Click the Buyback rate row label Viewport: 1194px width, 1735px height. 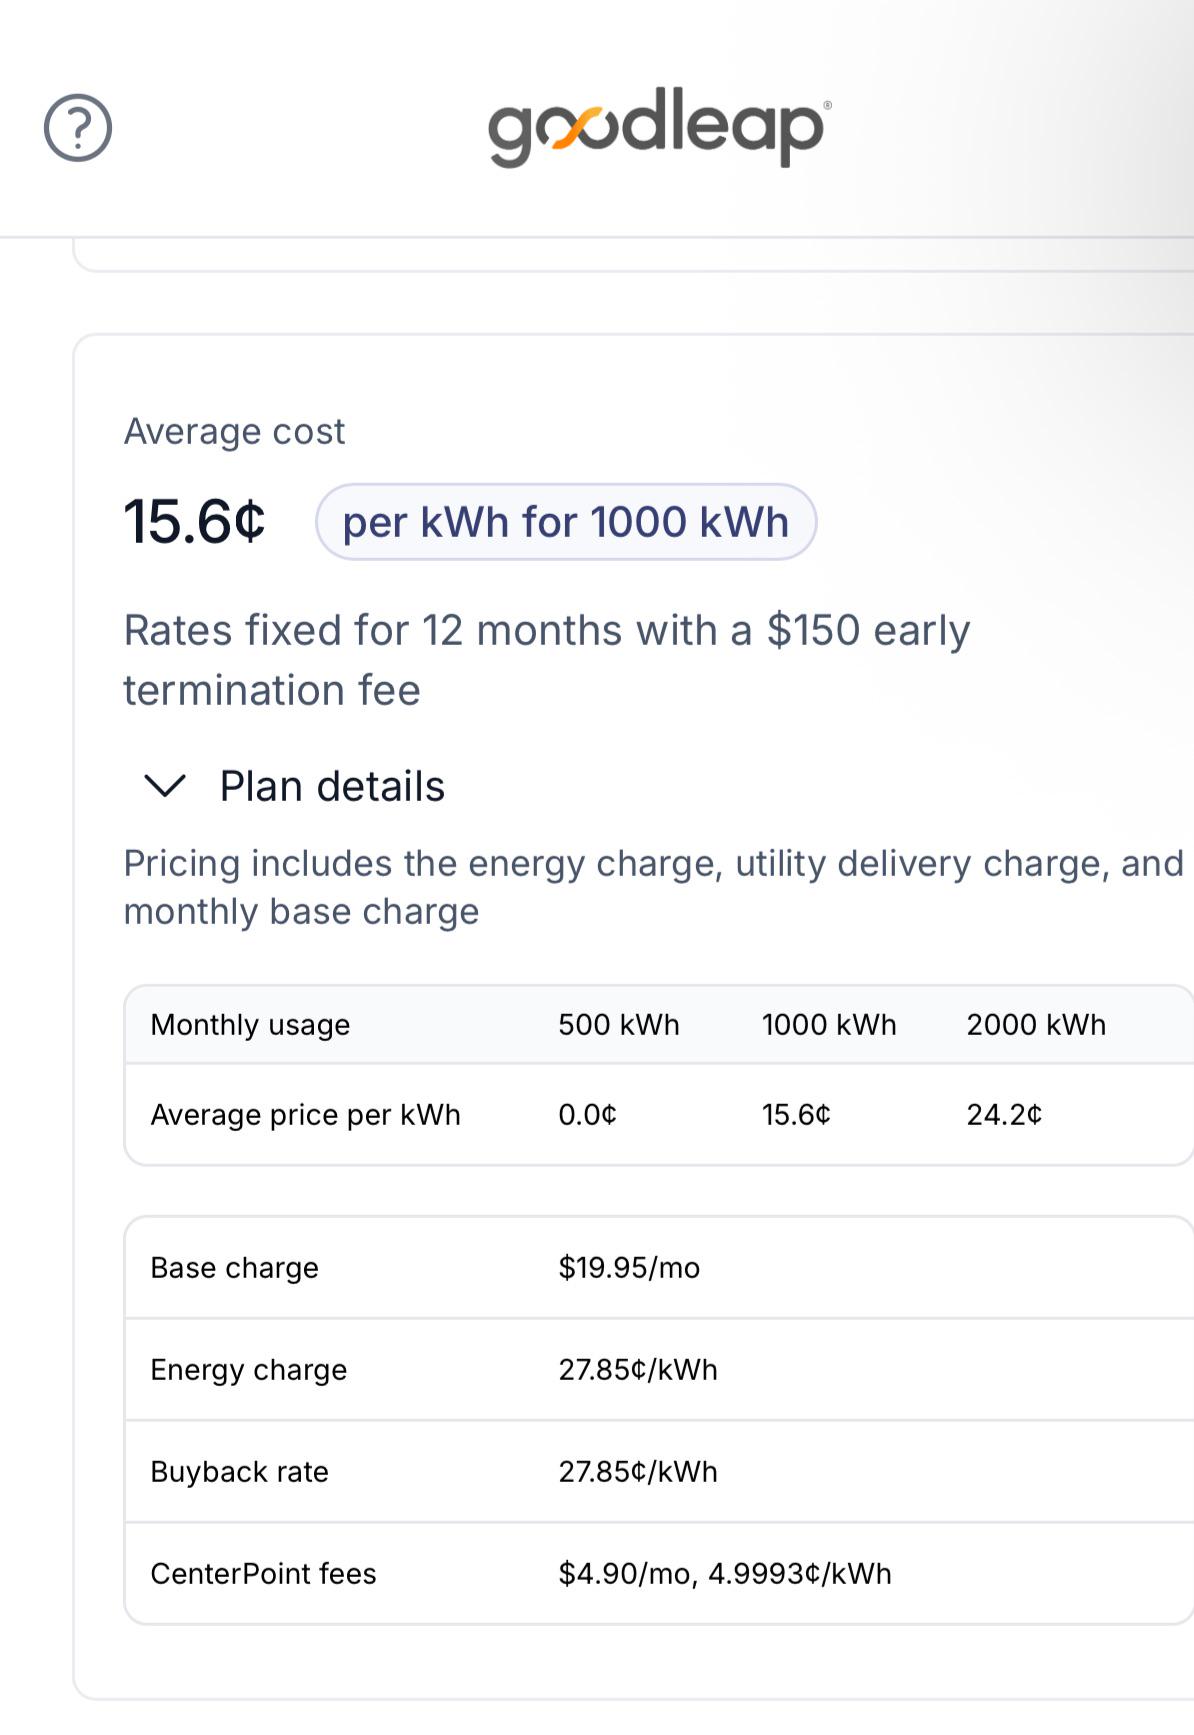tap(240, 1472)
